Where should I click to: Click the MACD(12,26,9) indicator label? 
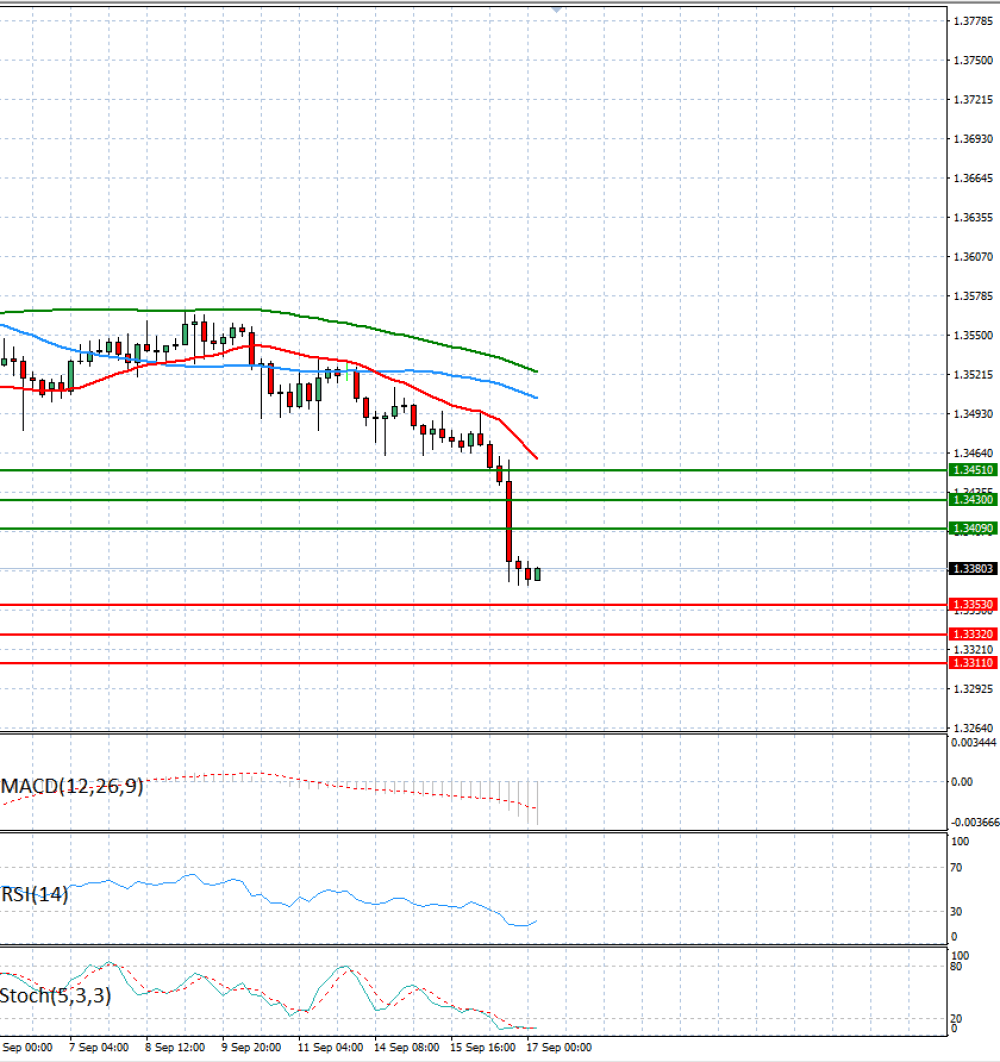tap(72, 786)
